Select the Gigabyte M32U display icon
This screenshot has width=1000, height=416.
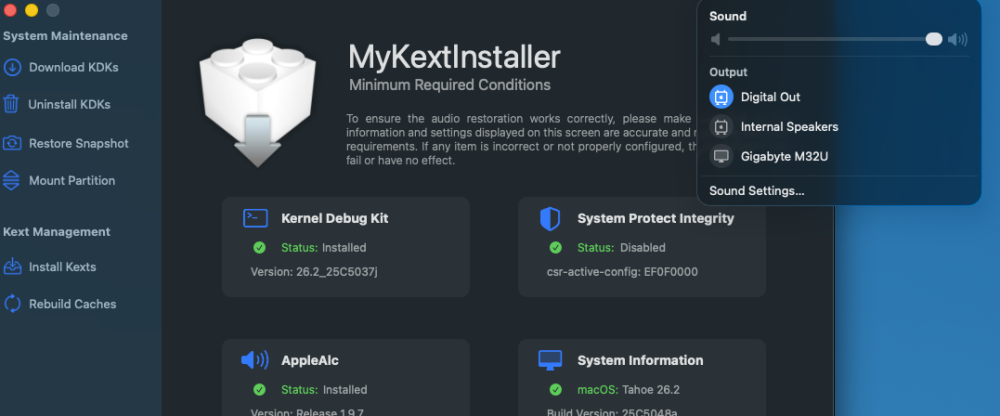(721, 156)
